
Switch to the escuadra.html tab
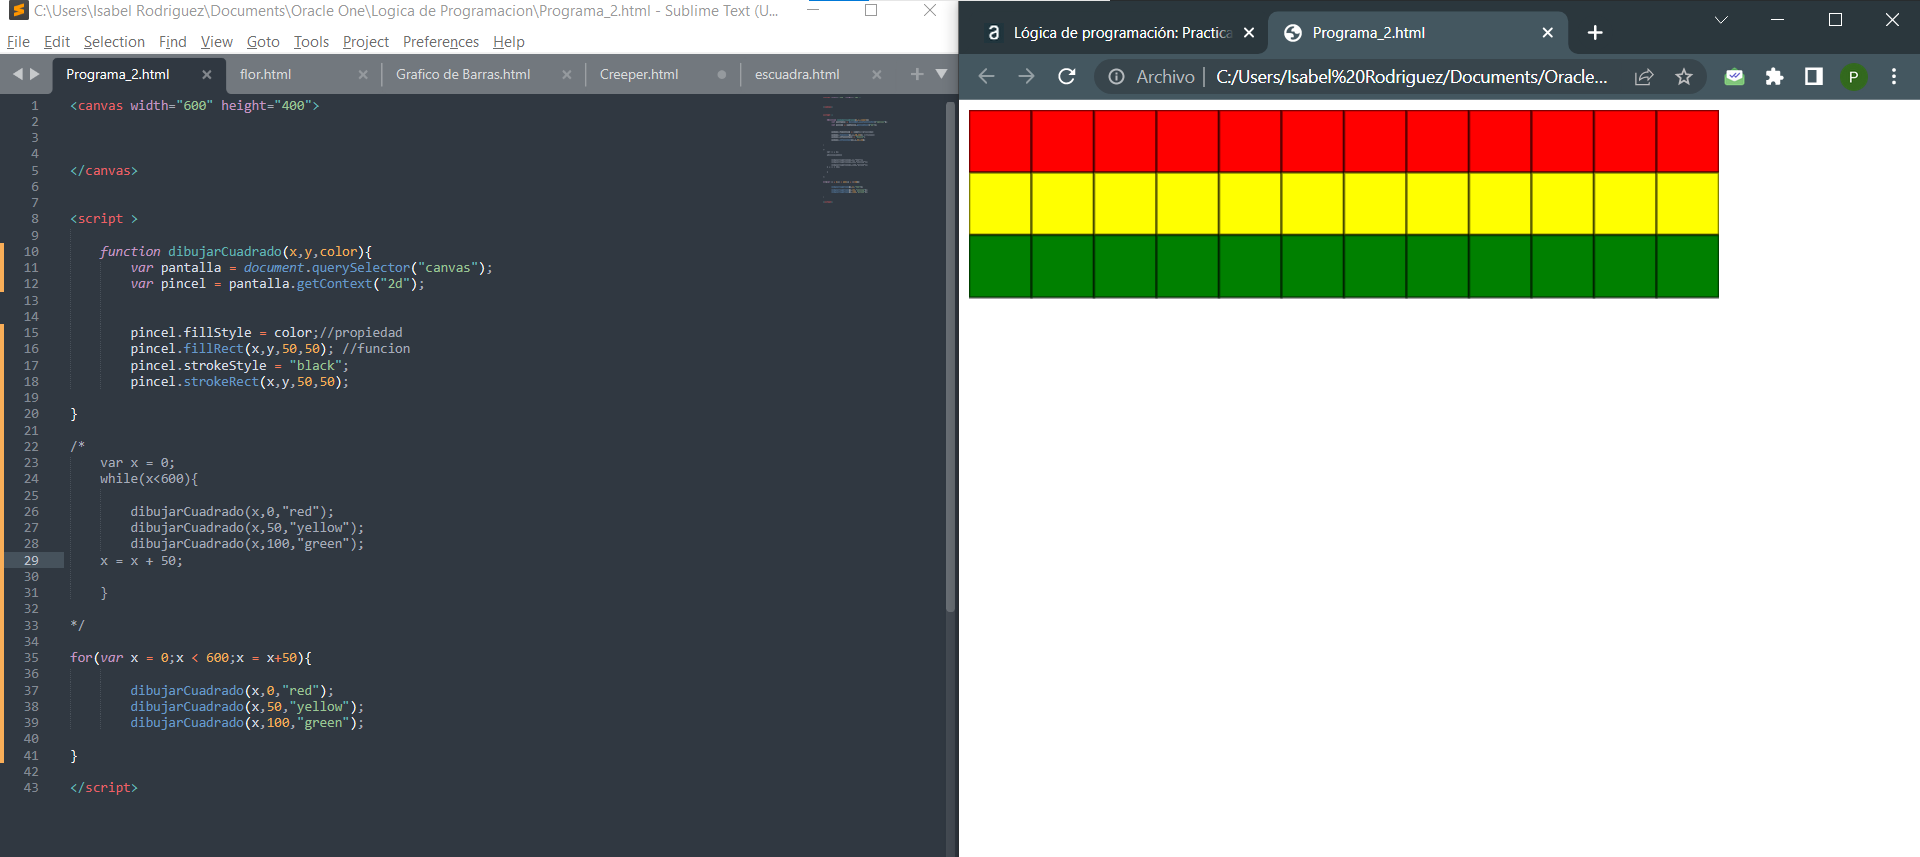[x=797, y=75]
